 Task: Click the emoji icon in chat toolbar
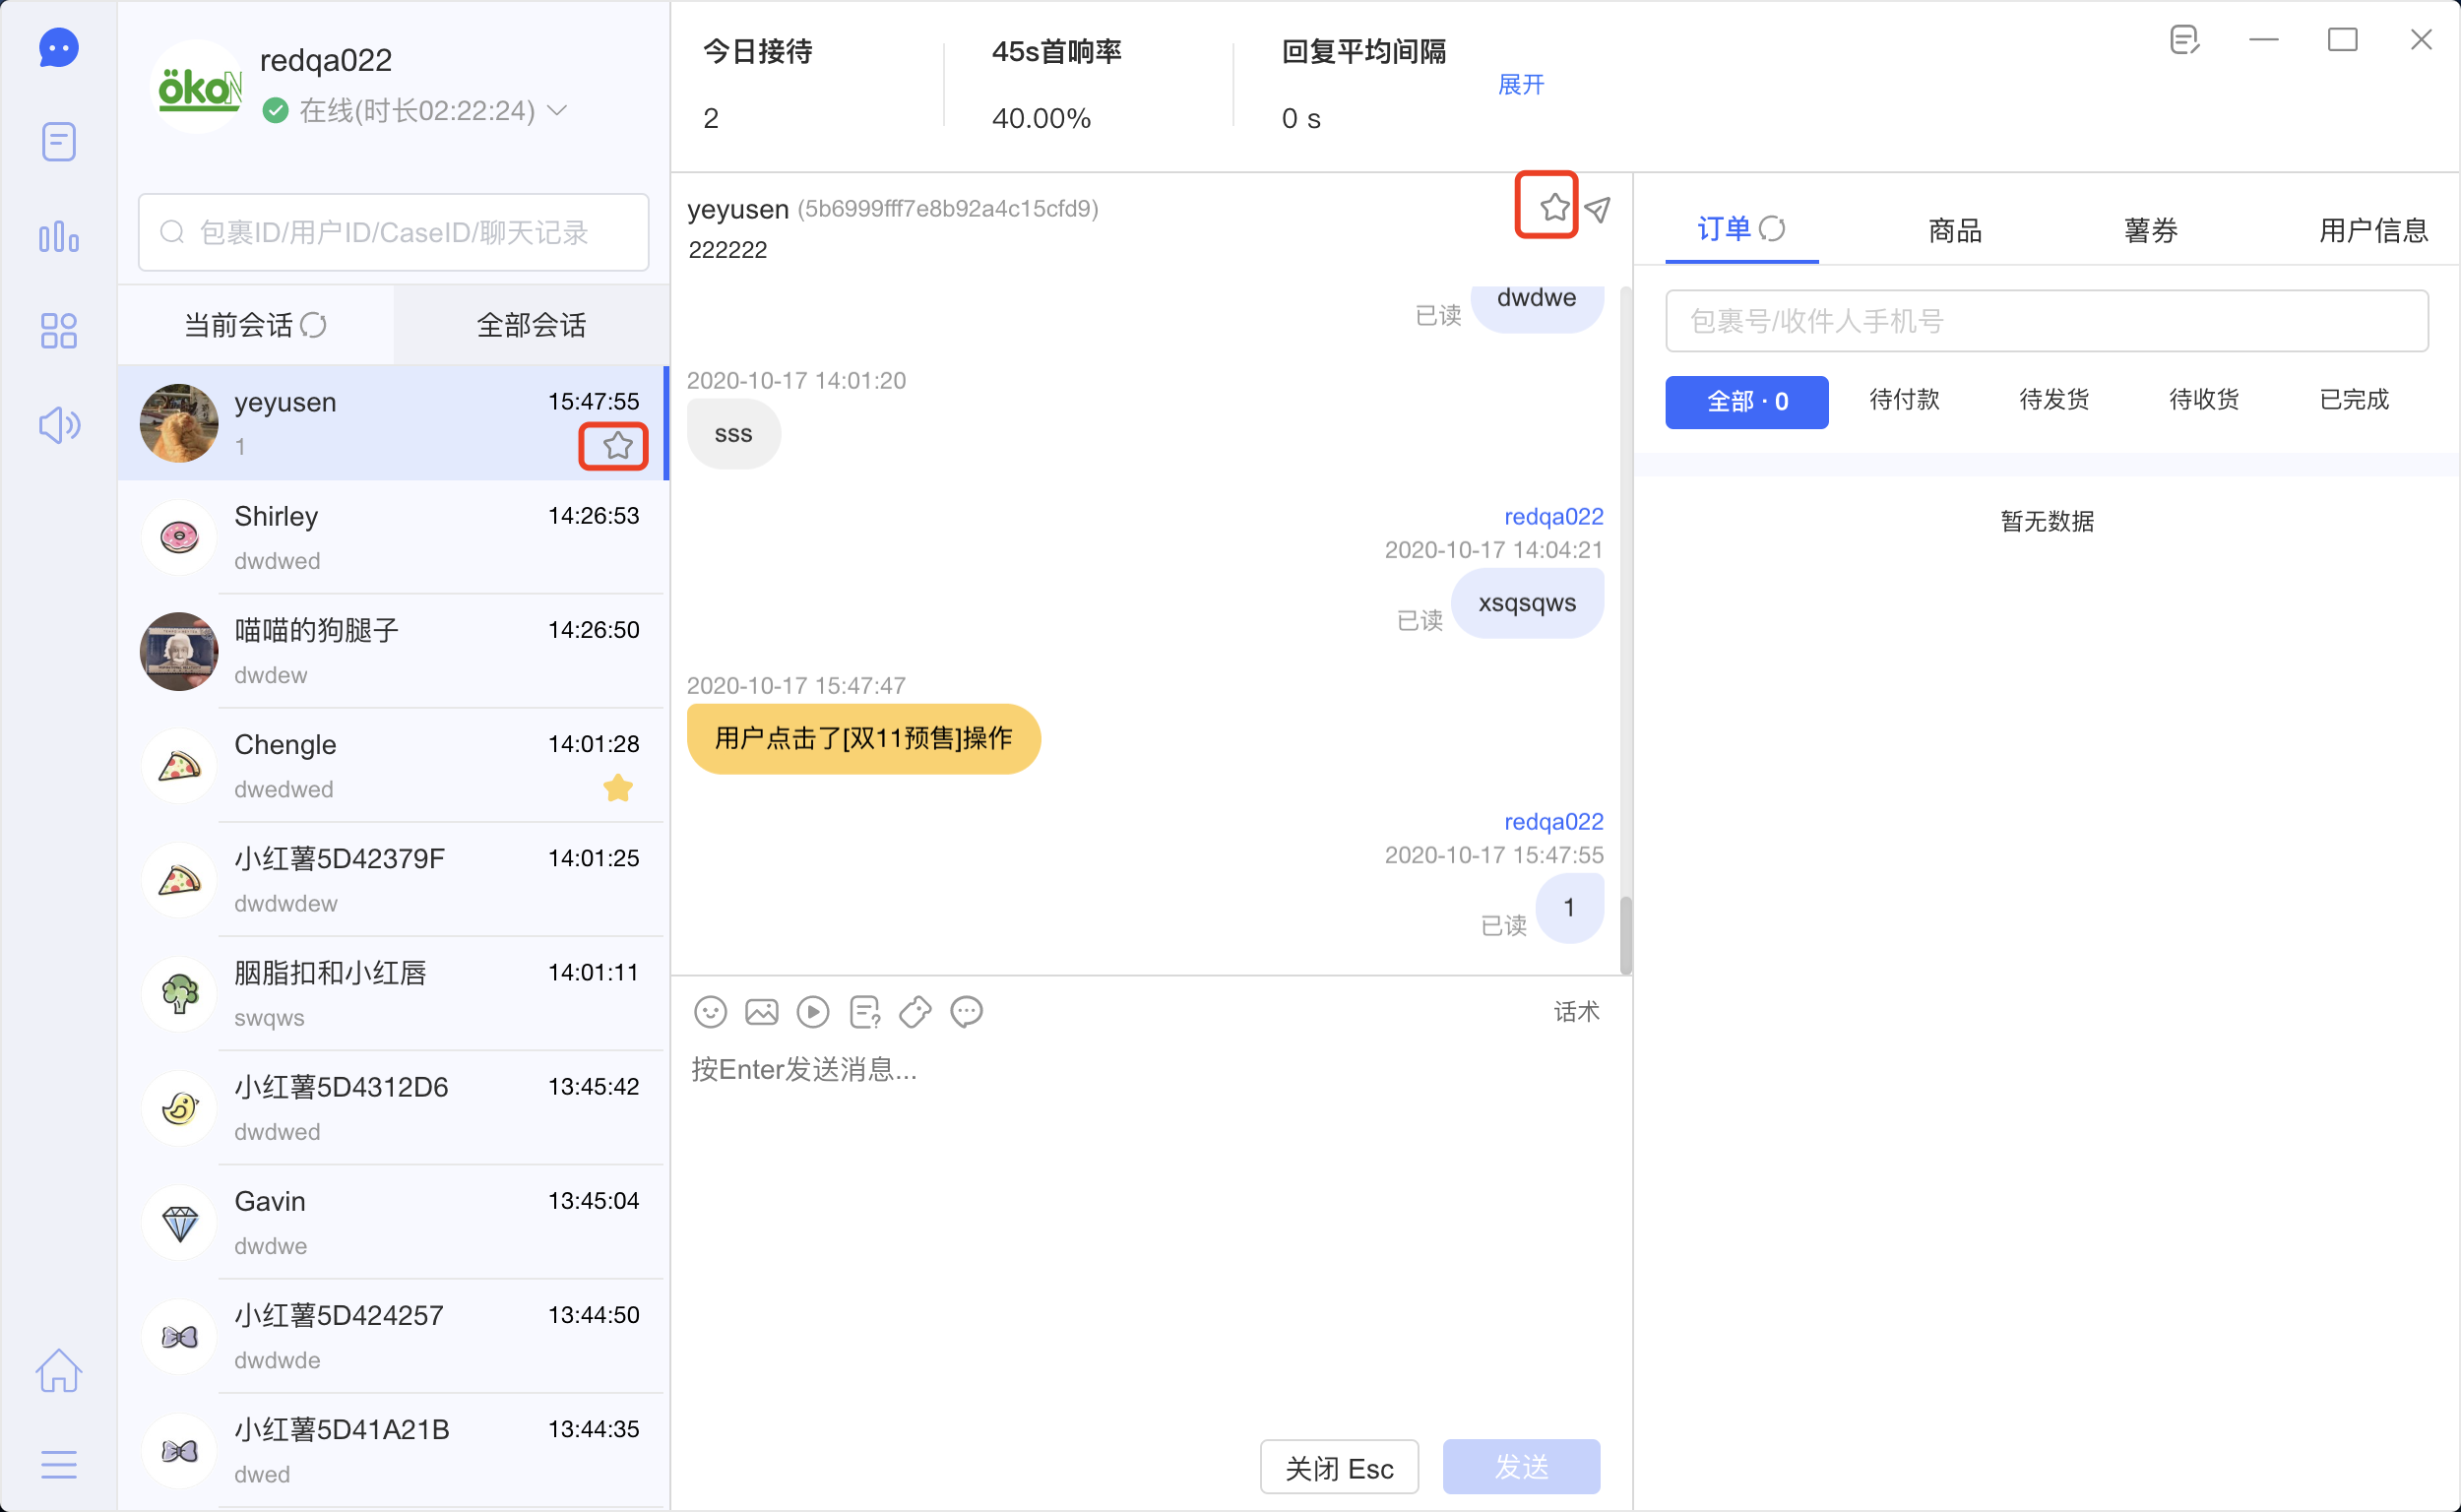pyautogui.click(x=710, y=1012)
